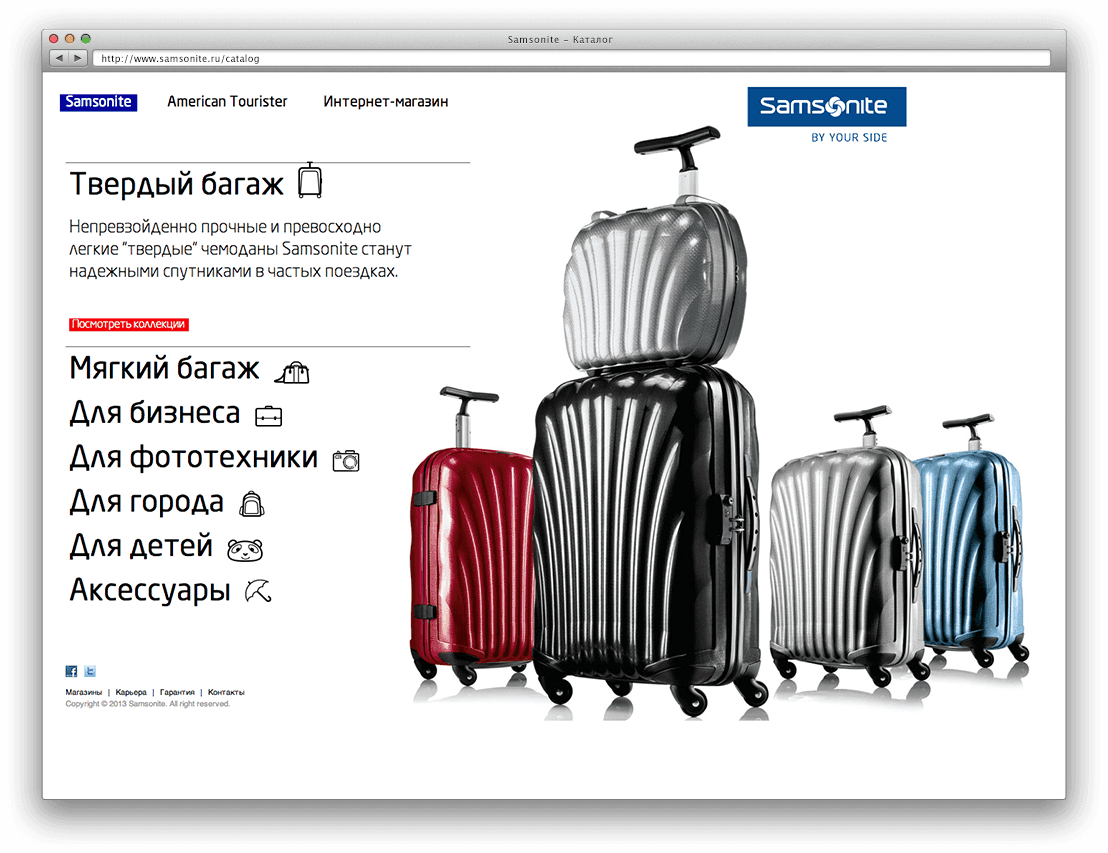Select the Samsonite tab in top navigation

point(98,102)
